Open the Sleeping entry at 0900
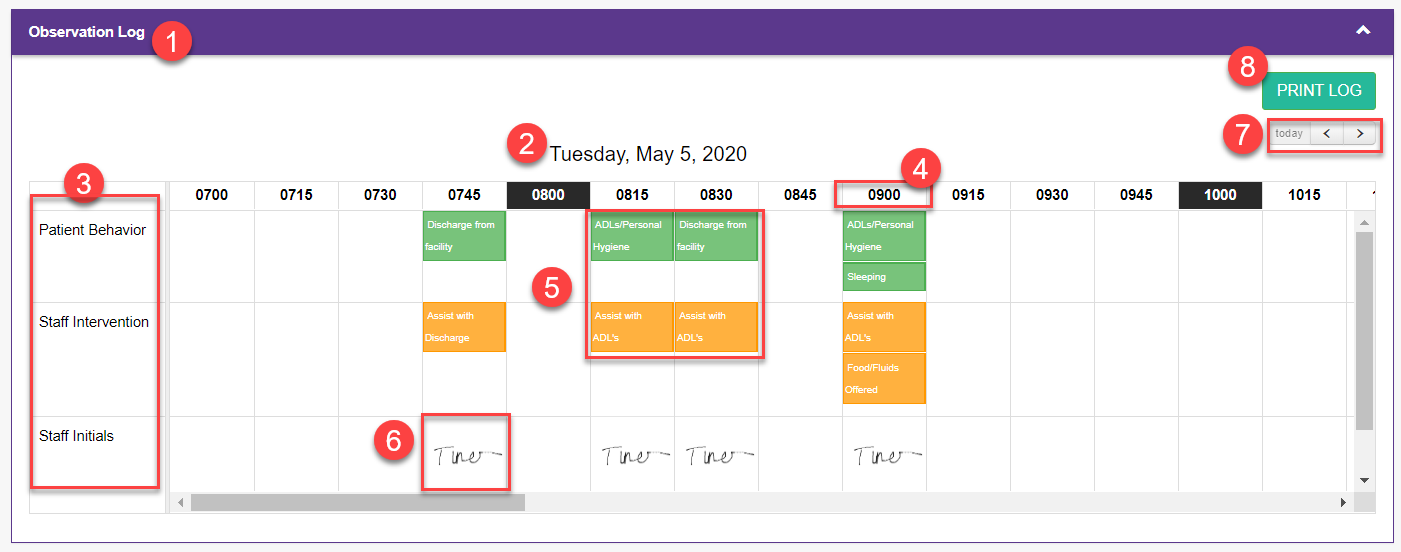 884,277
